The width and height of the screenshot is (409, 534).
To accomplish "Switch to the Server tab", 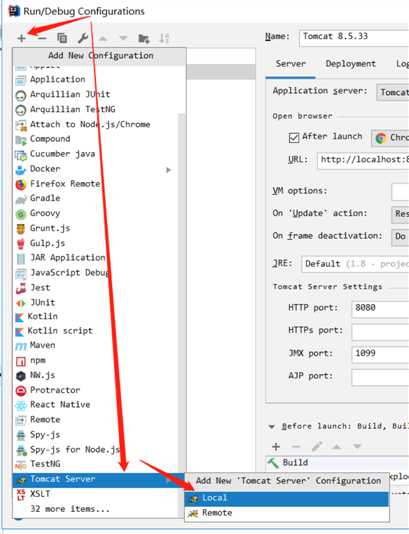I will tap(290, 64).
